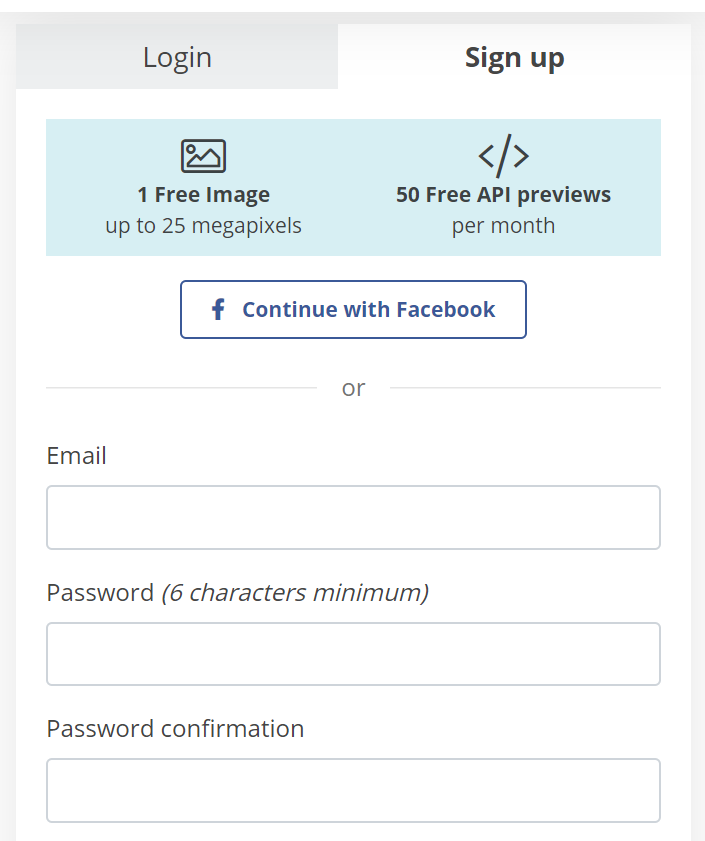705x841 pixels.
Task: Select the Password confirmation input field
Action: click(353, 790)
